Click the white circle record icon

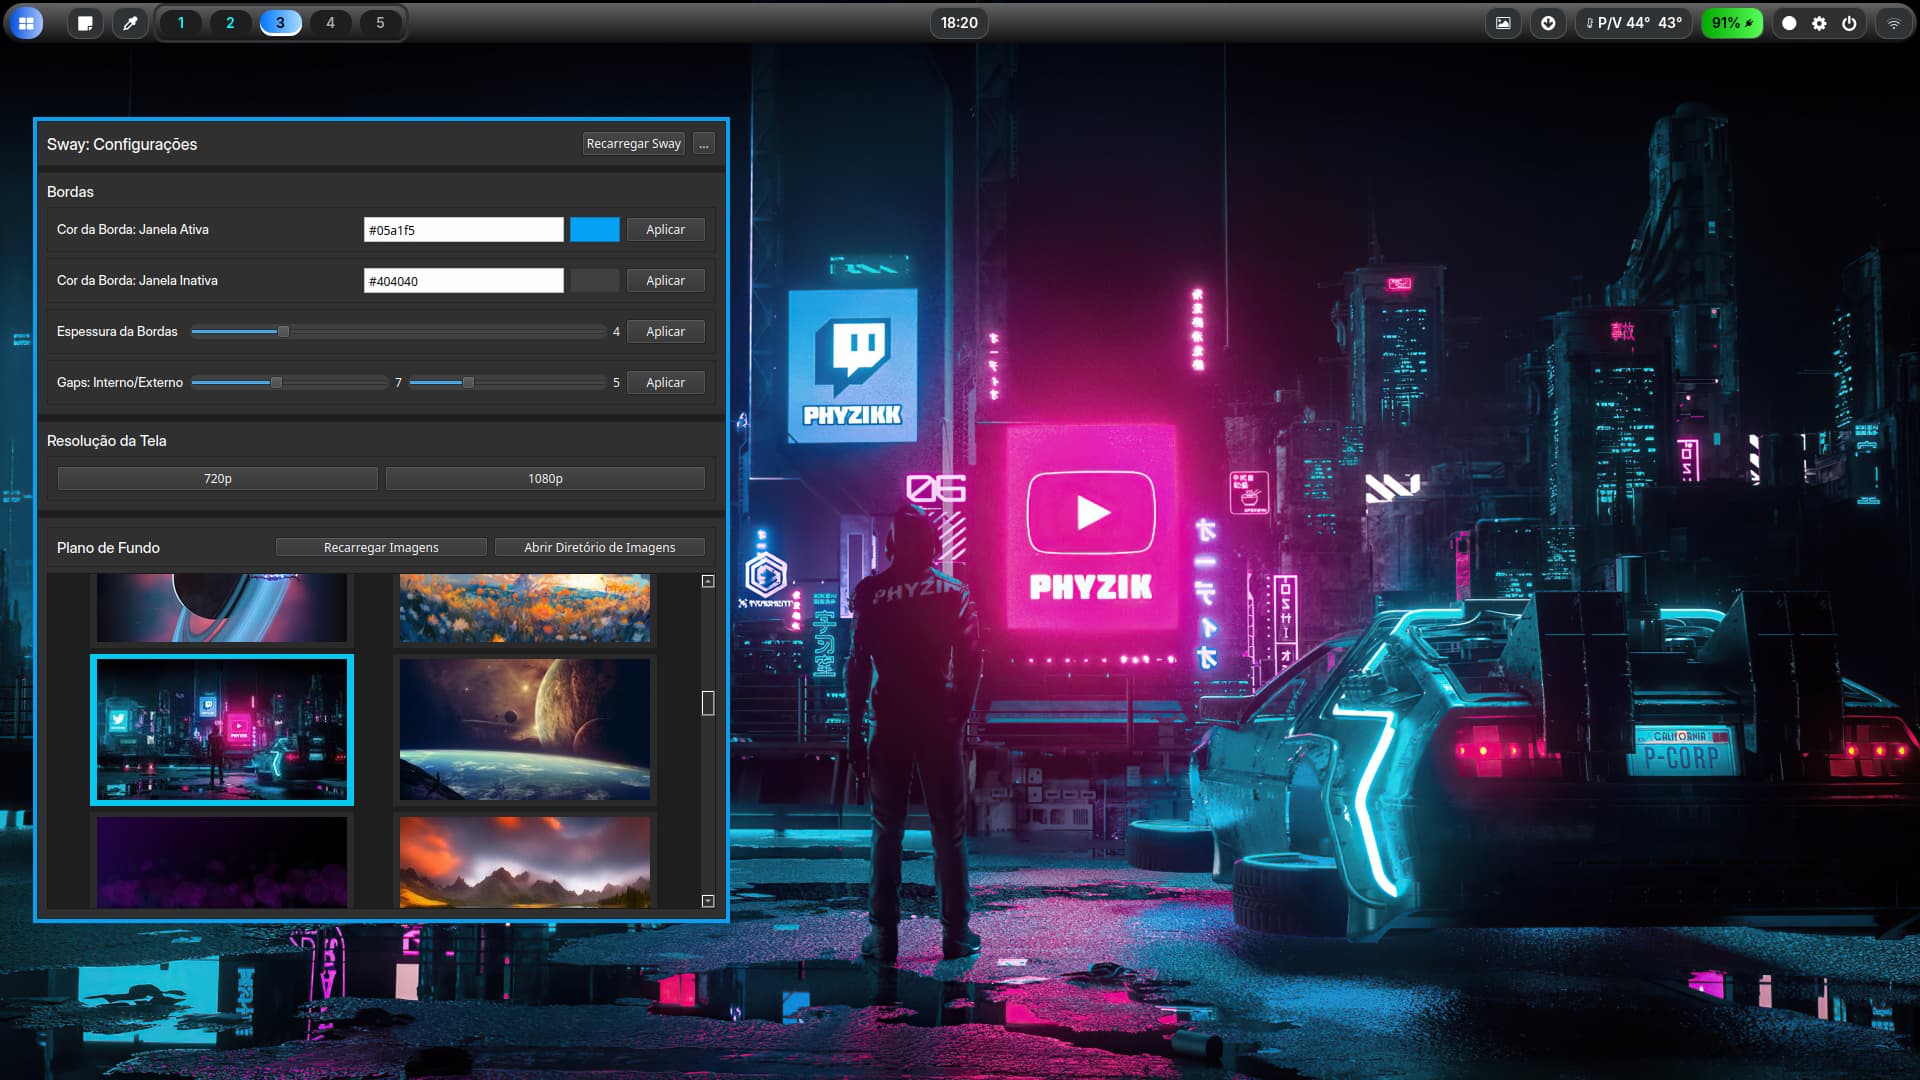(1789, 23)
